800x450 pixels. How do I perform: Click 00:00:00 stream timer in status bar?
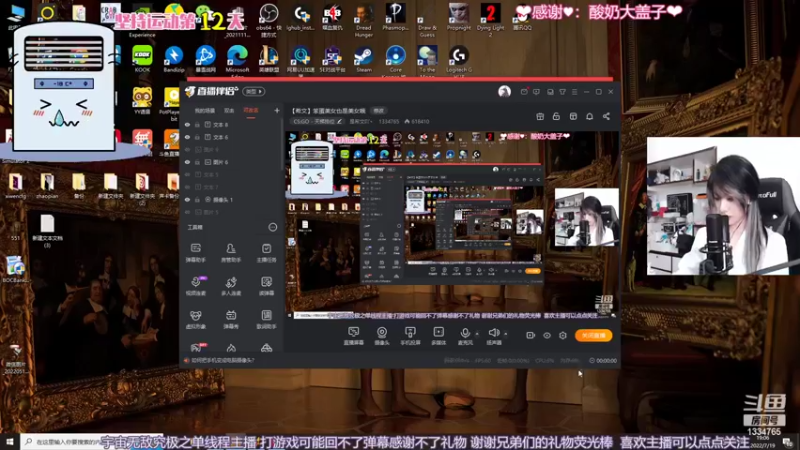pos(603,360)
